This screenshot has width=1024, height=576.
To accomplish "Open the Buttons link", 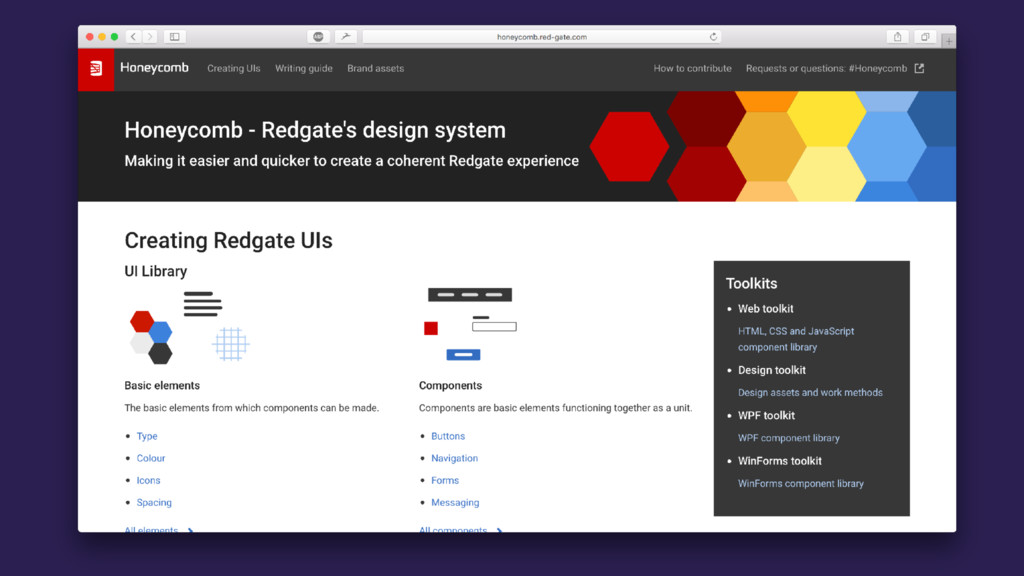I will tap(448, 436).
